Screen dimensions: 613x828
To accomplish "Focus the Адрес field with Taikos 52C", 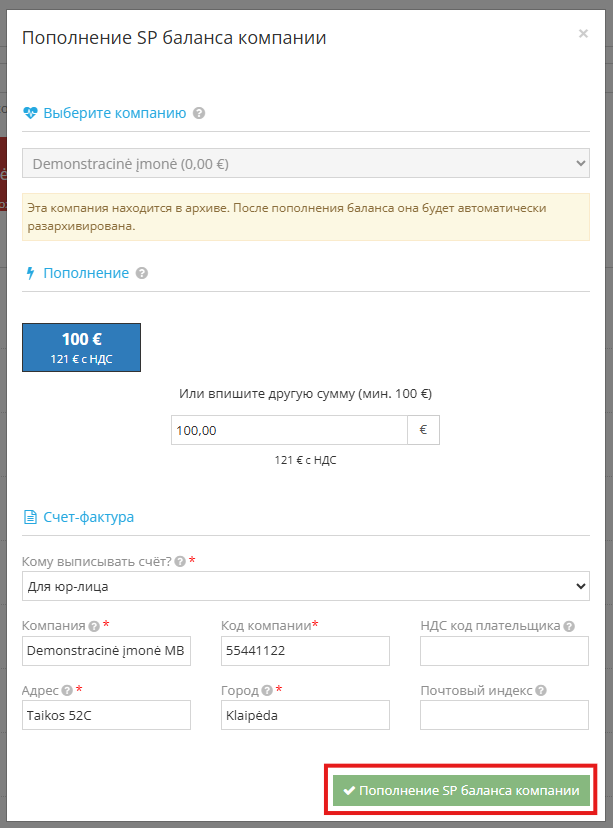I will 106,715.
